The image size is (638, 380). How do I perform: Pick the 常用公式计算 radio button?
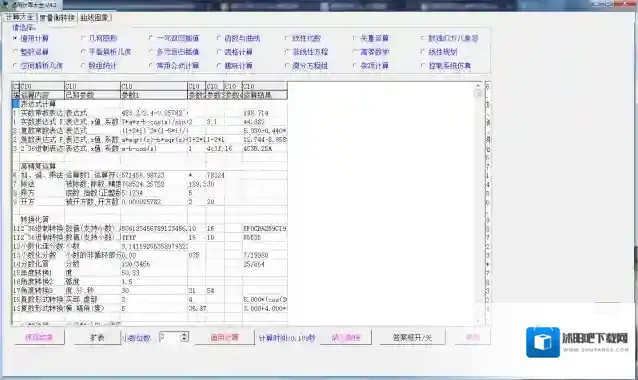[174, 65]
